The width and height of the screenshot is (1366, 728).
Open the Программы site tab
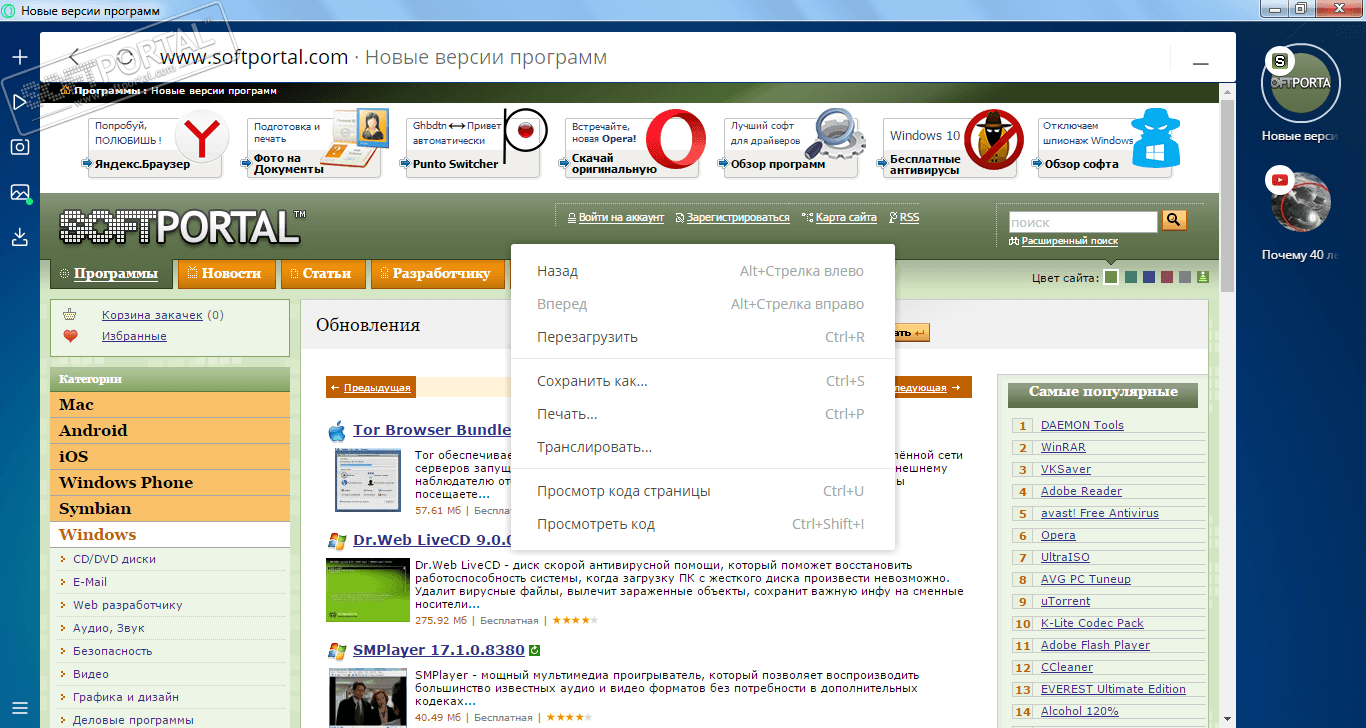click(x=111, y=274)
